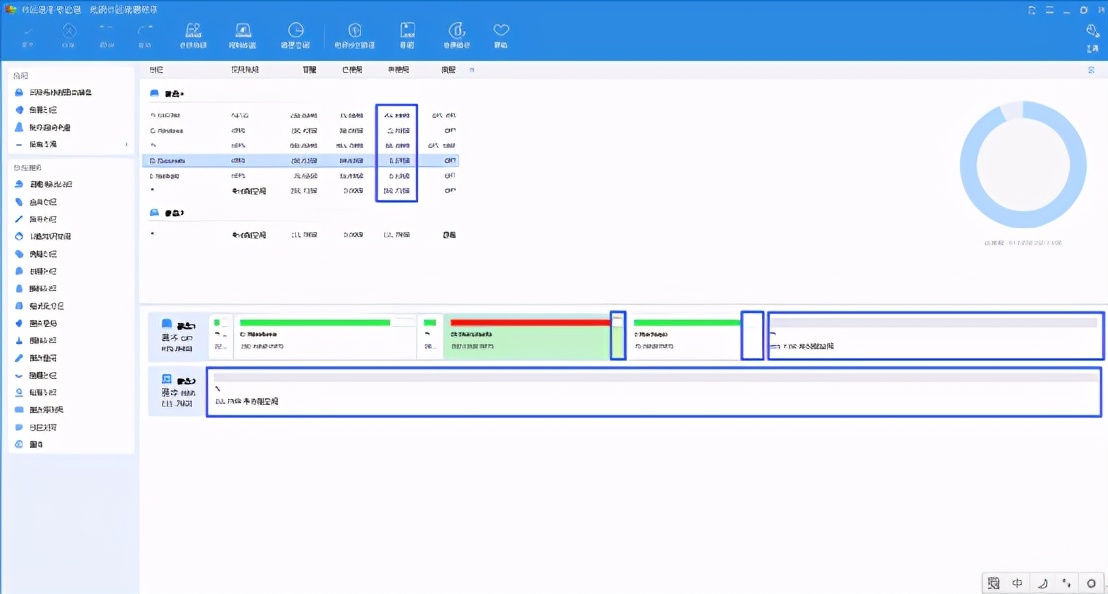Select the C: partition row in the table

(x=300, y=130)
